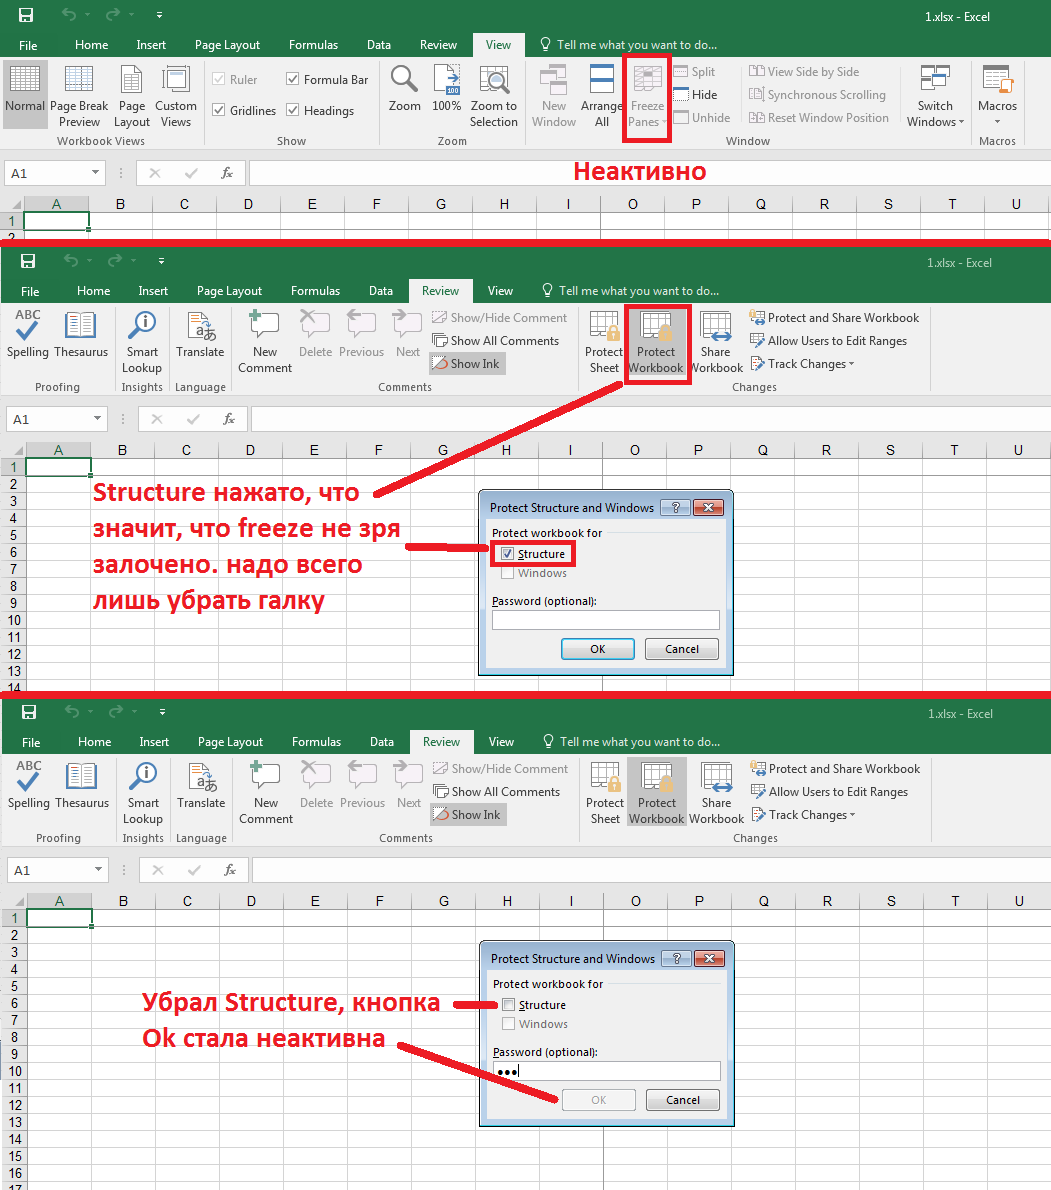
Task: Expand the Name Box dropdown in the middle window
Action: tap(97, 418)
